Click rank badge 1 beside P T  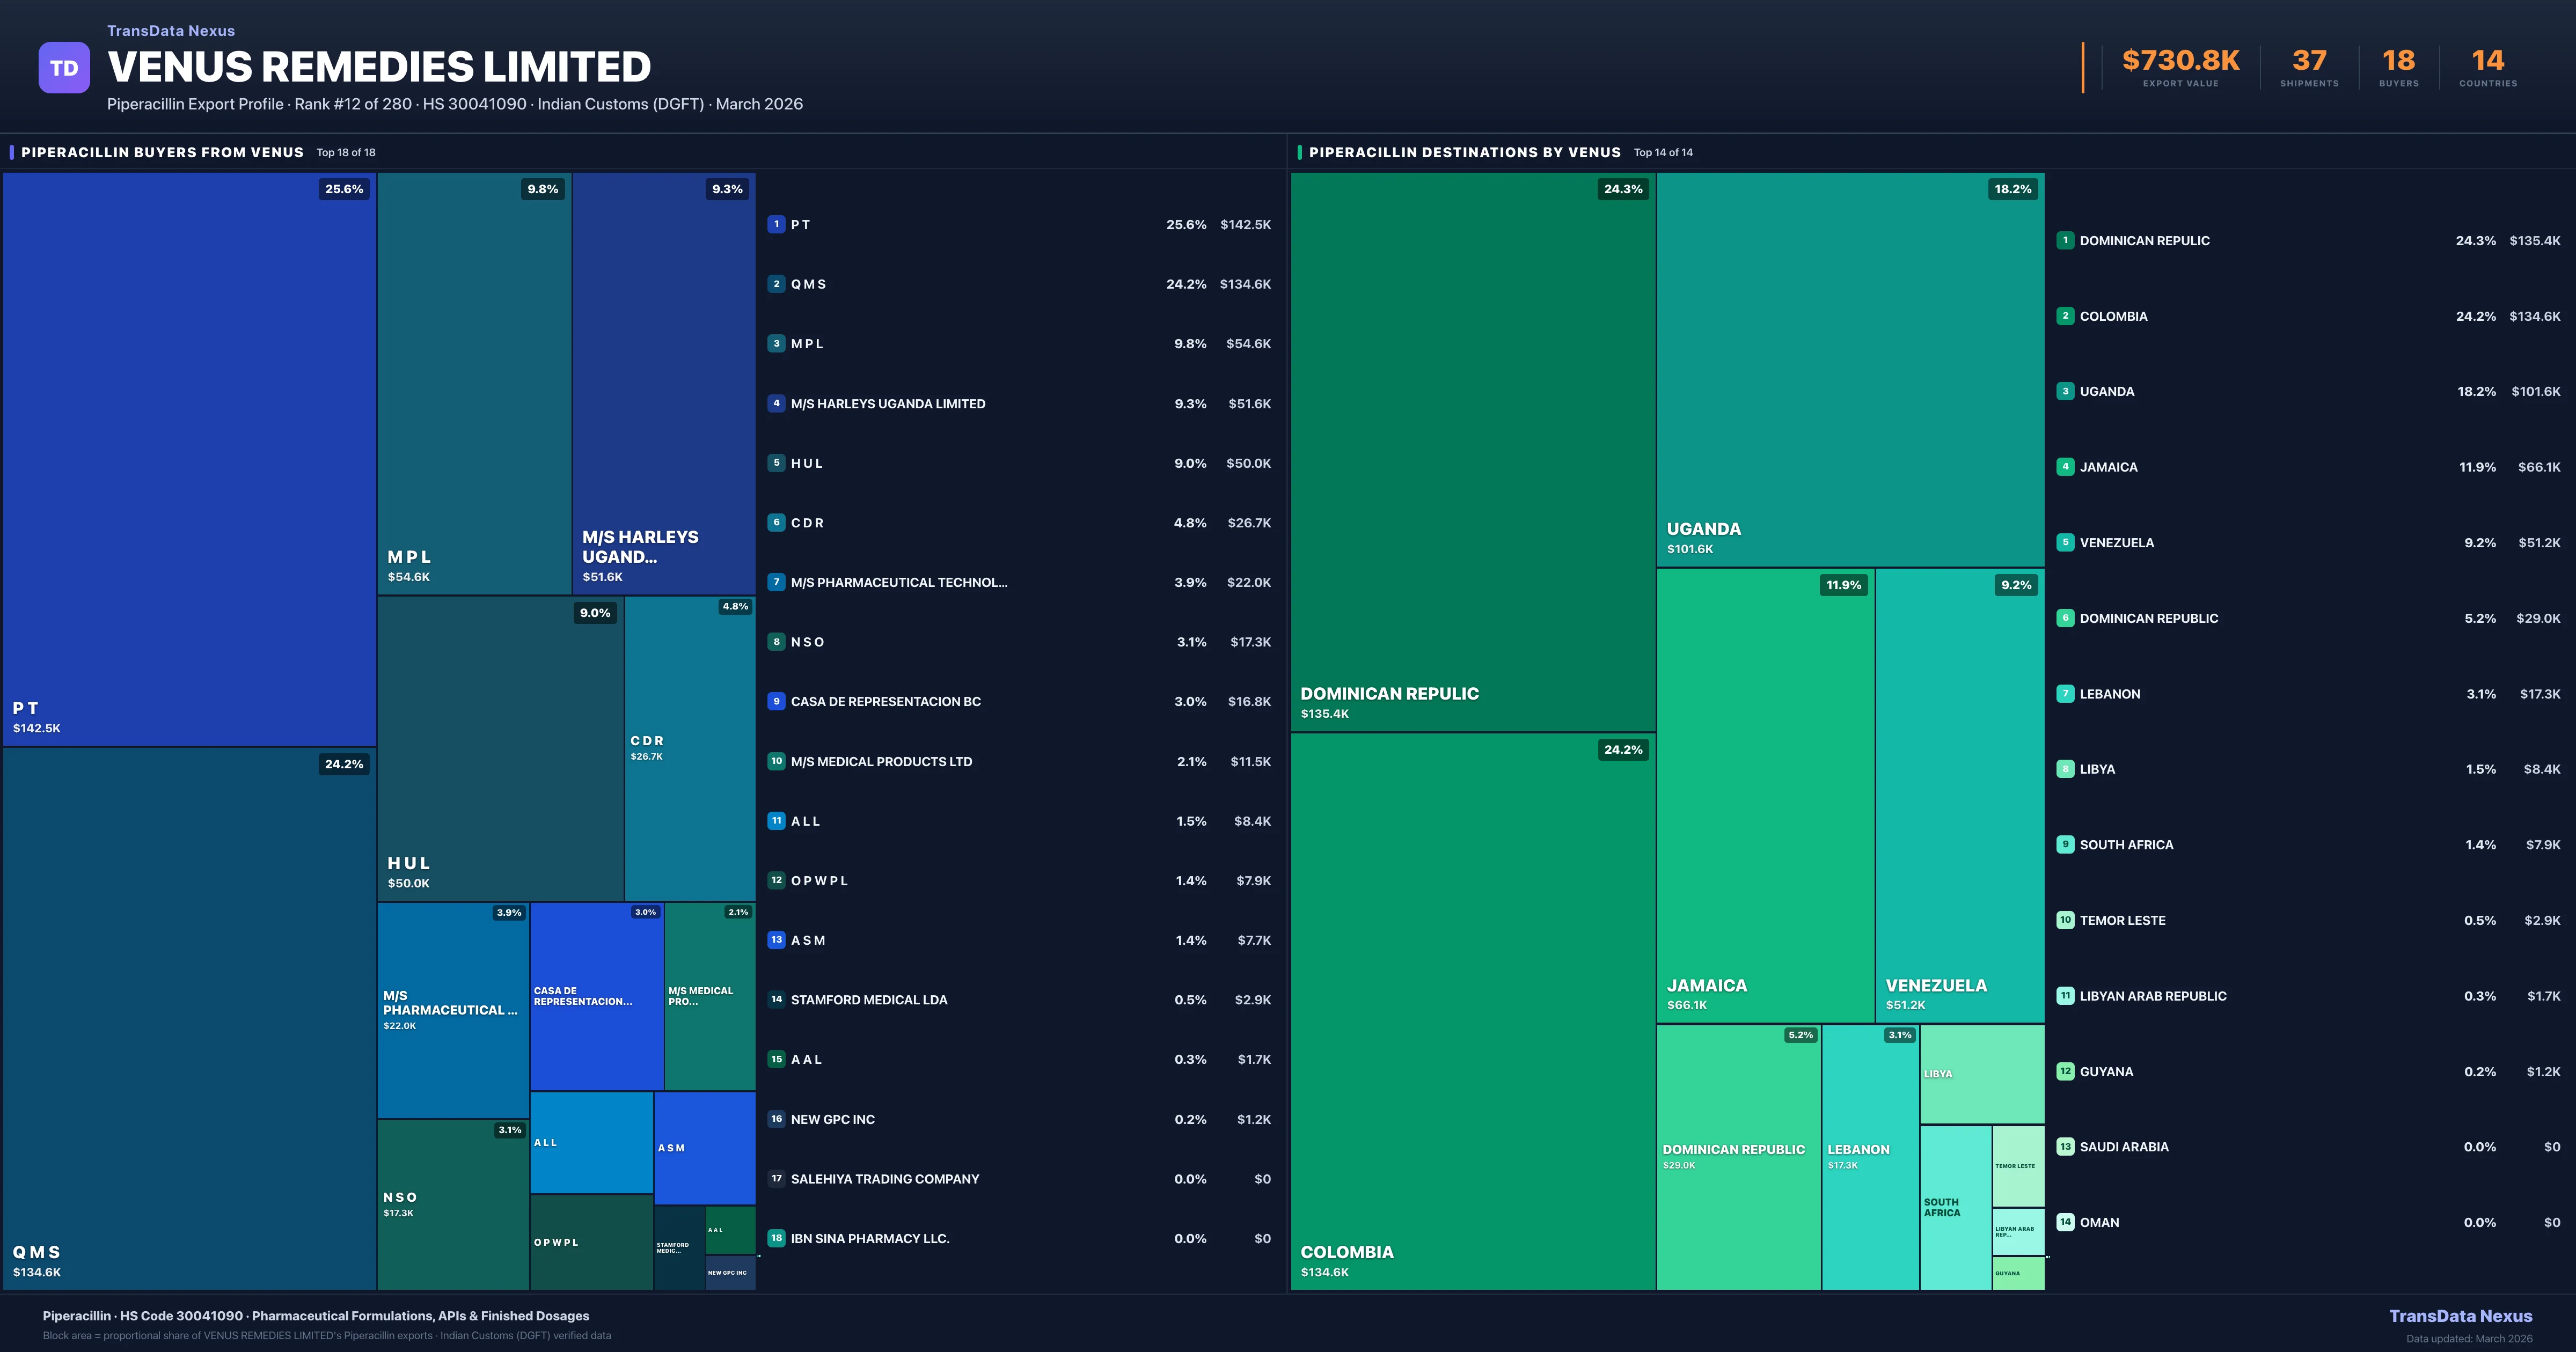pos(776,224)
